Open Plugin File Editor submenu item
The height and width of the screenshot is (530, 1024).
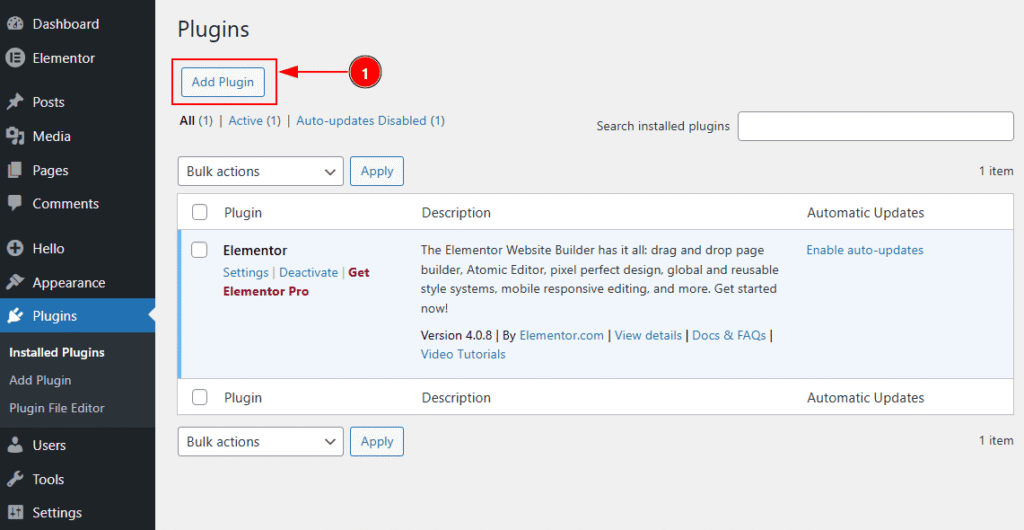coord(57,408)
